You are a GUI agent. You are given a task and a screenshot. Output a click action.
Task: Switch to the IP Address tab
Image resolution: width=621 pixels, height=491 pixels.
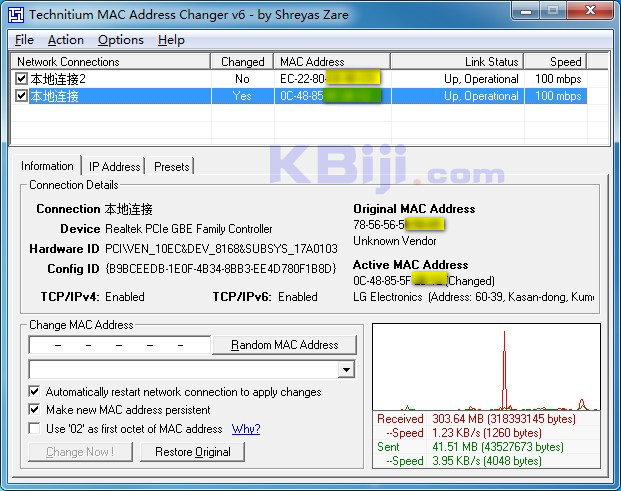[114, 167]
